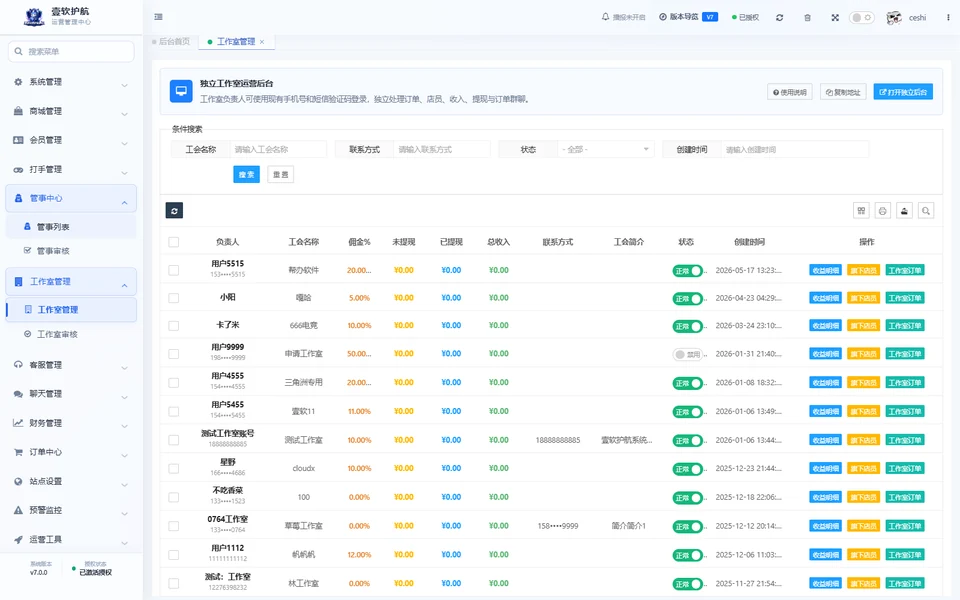Click 收益明细 for 用户5515 row
This screenshot has width=960, height=600.
pos(825,270)
